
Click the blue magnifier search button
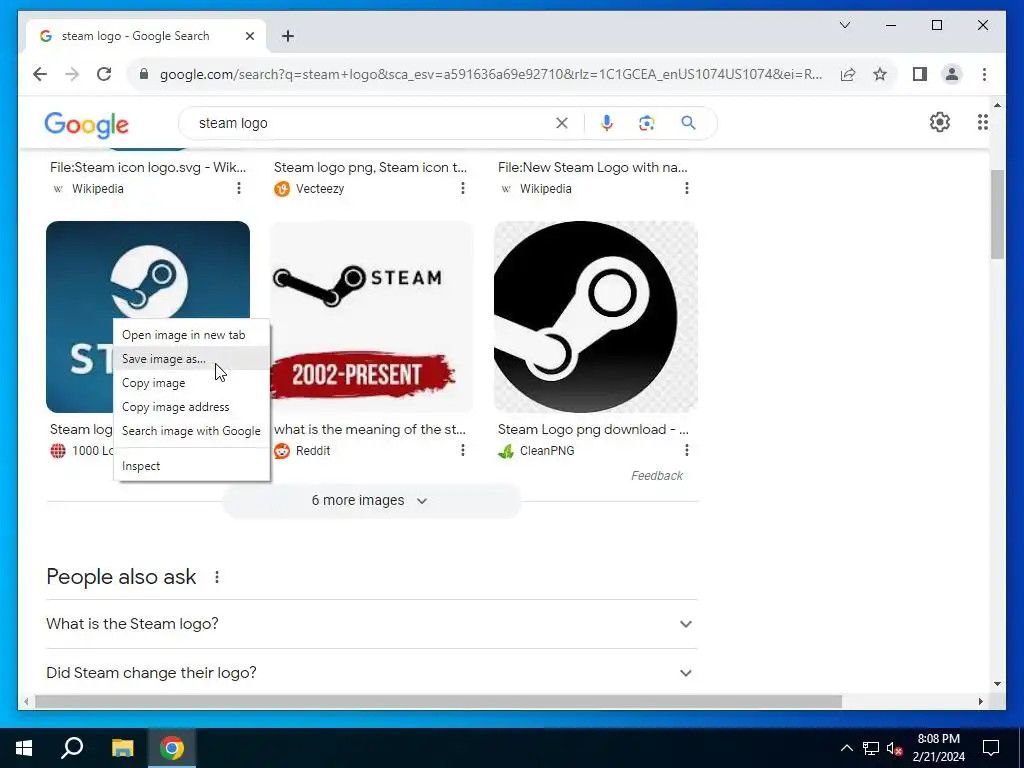(688, 123)
